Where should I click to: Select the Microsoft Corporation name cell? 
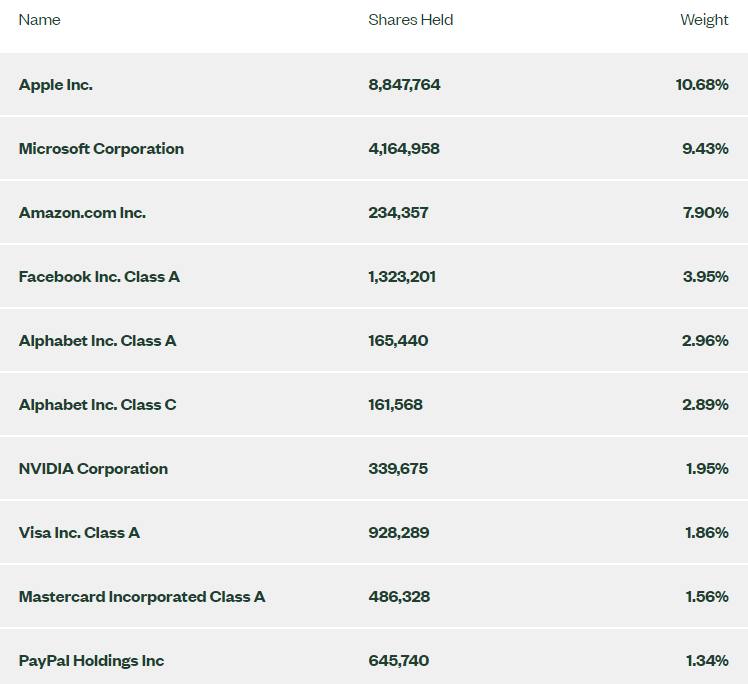(x=101, y=149)
